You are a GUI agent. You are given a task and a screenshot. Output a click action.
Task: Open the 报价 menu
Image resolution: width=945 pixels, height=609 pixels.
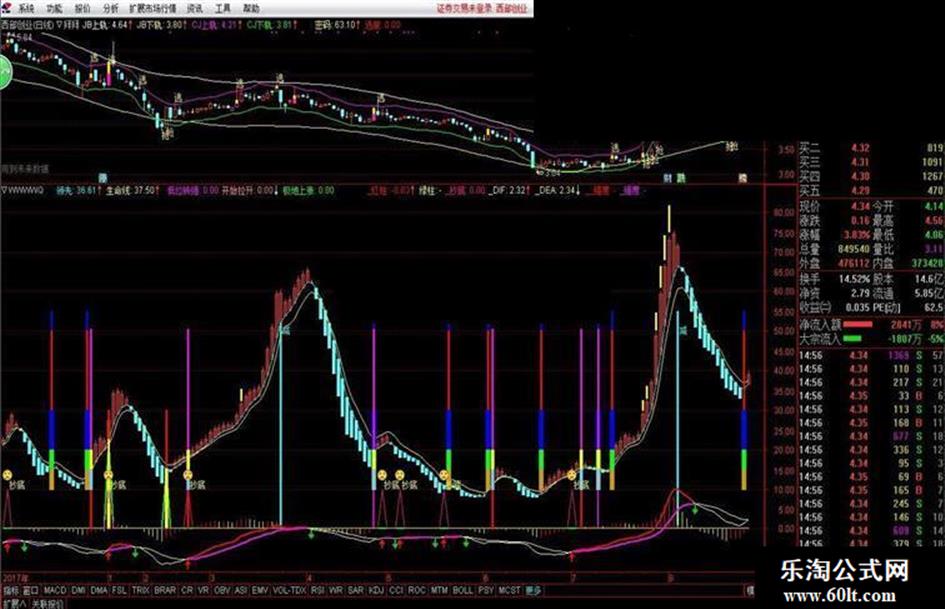point(83,8)
